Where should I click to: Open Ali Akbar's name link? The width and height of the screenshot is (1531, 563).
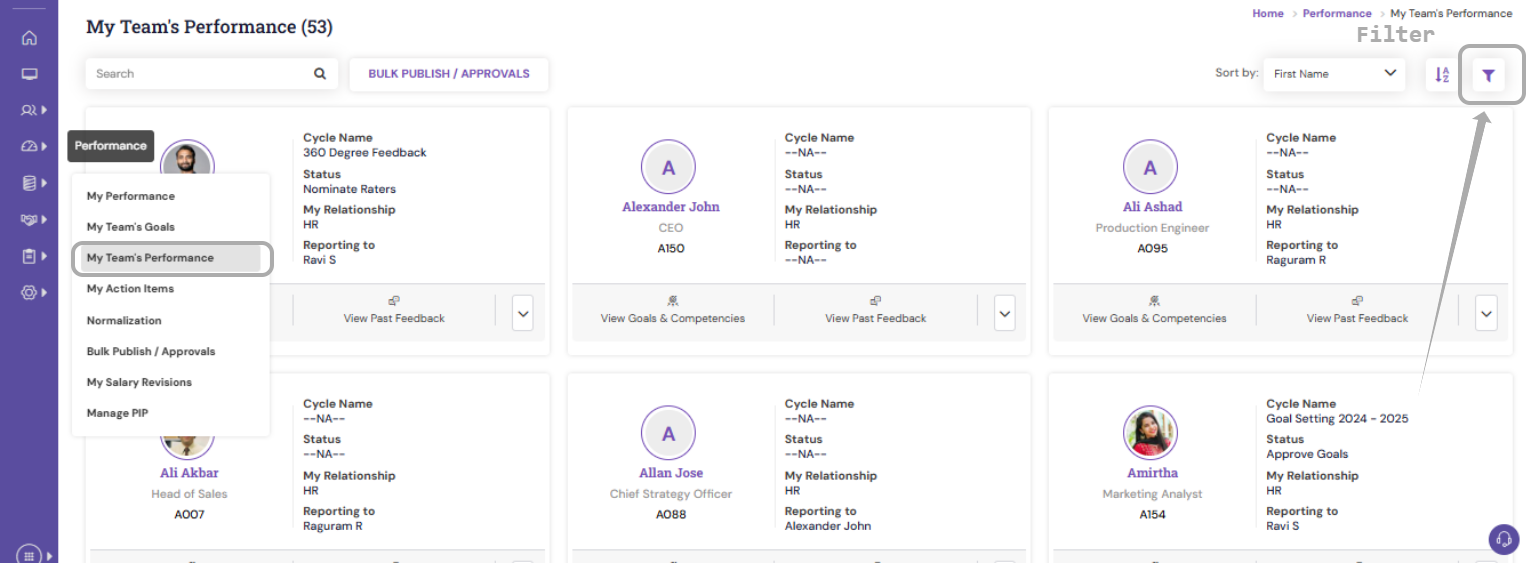coord(189,473)
